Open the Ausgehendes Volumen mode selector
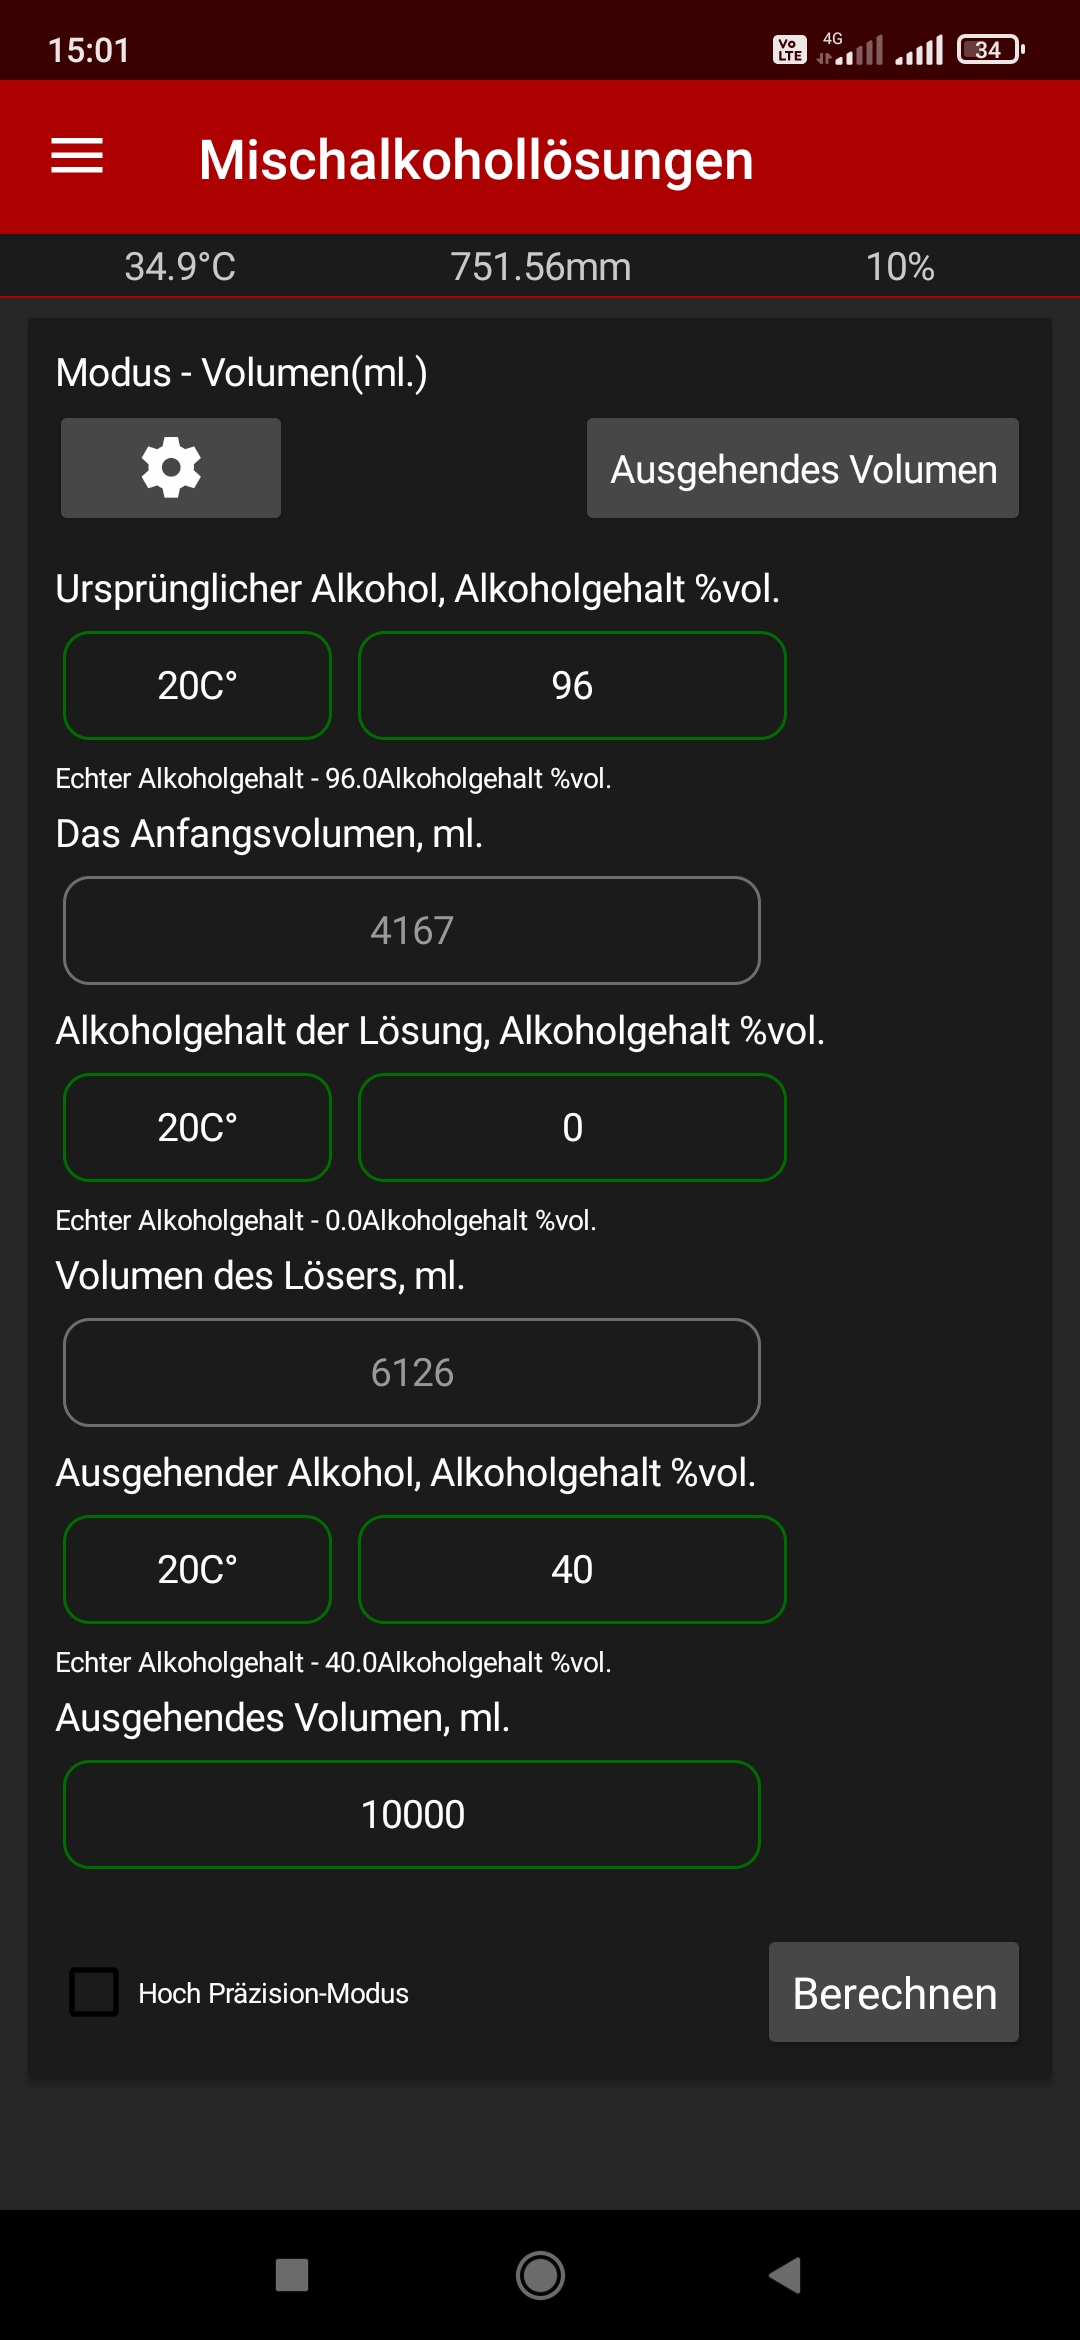Viewport: 1080px width, 2340px height. [802, 468]
